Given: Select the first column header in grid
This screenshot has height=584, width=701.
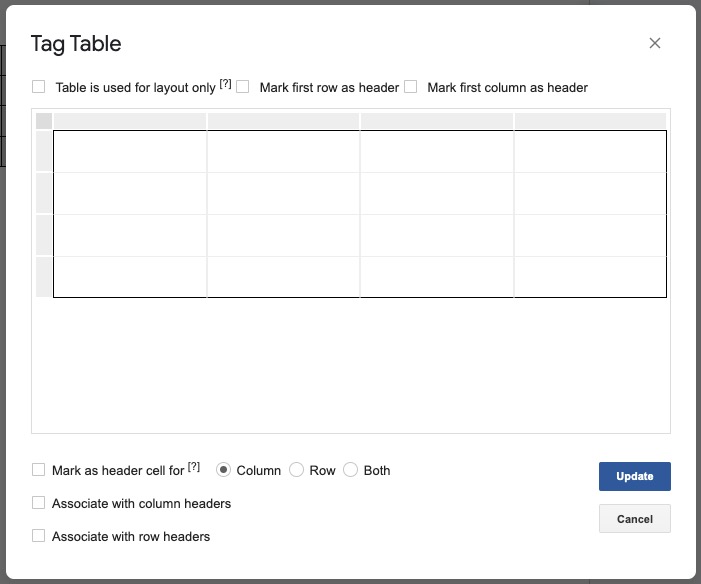Looking at the screenshot, I should (x=130, y=121).
